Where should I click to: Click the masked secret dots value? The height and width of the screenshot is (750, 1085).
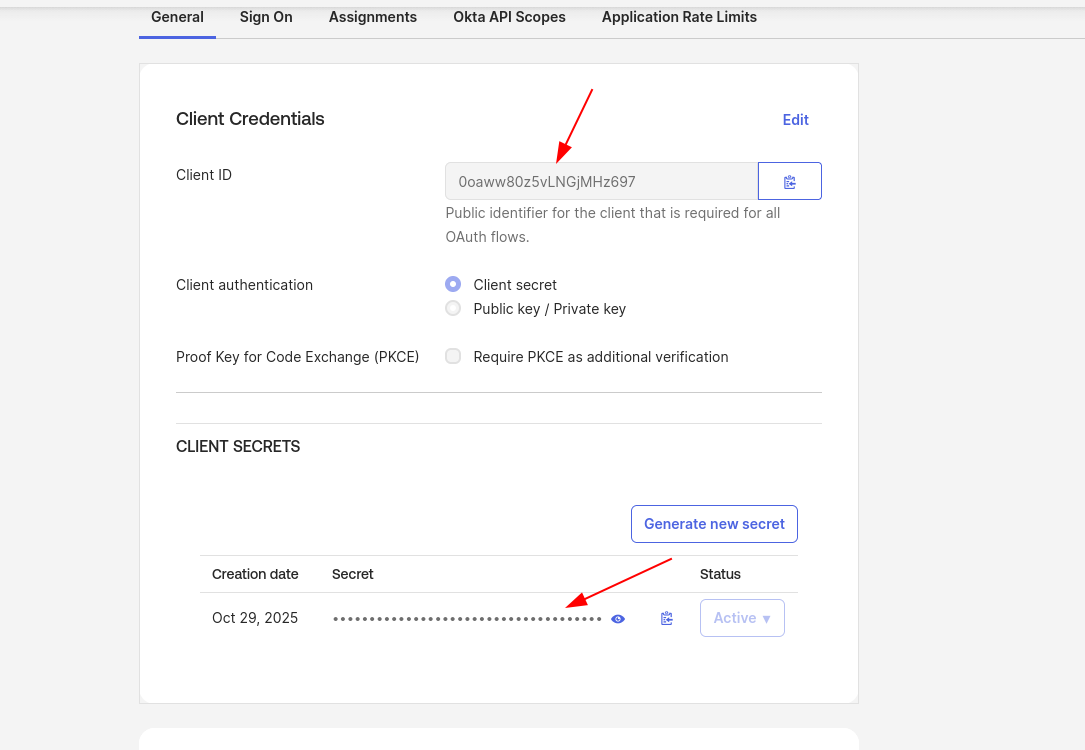465,618
